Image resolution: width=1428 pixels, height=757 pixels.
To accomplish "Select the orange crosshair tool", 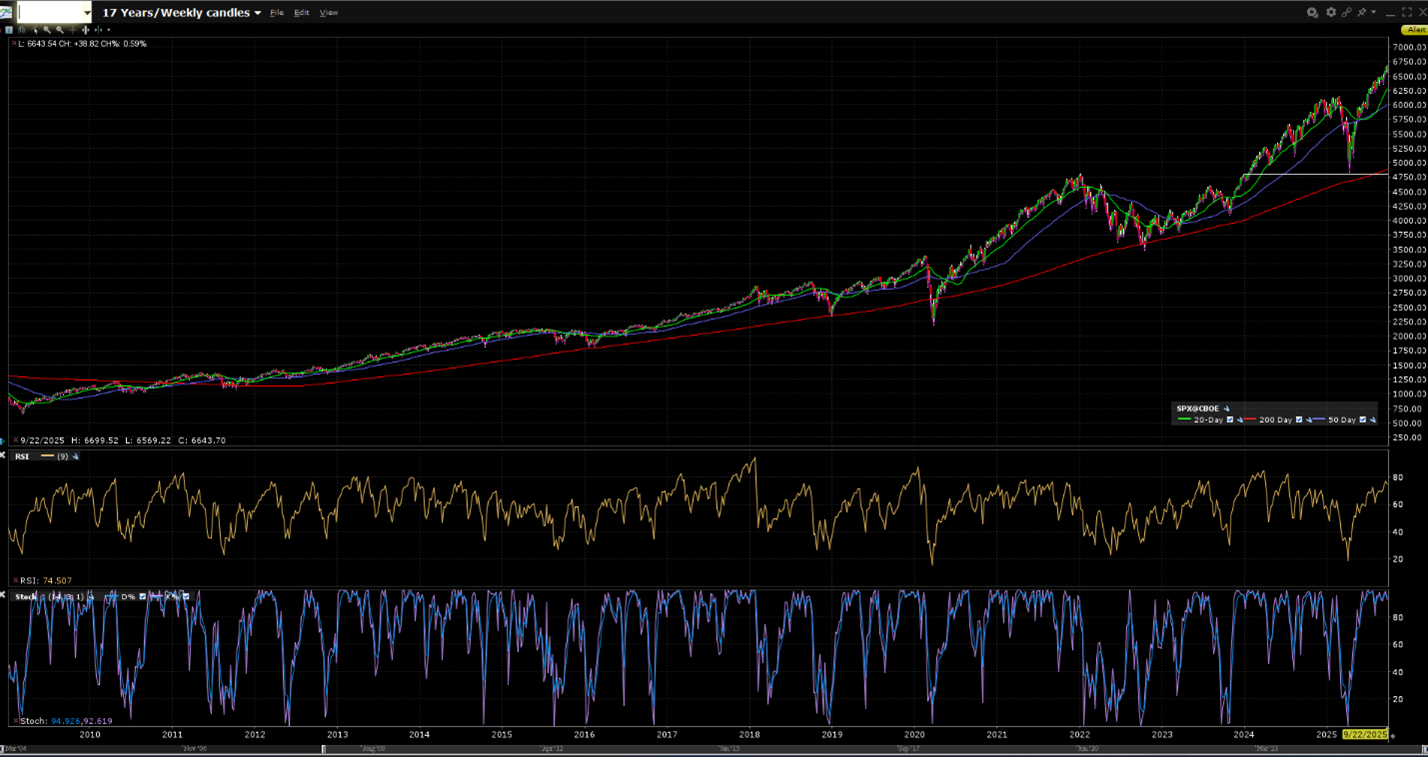I will pyautogui.click(x=73, y=30).
